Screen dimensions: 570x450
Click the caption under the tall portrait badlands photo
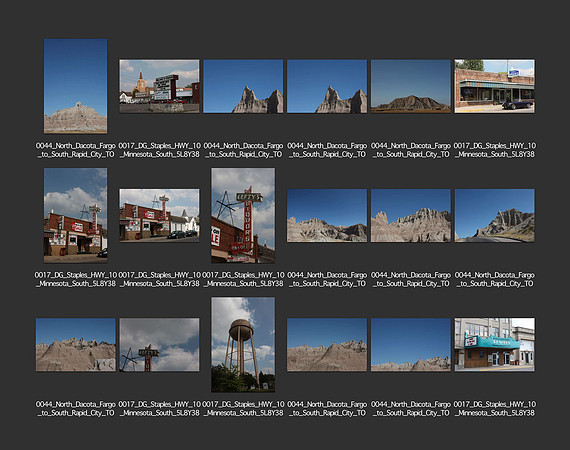click(76, 150)
